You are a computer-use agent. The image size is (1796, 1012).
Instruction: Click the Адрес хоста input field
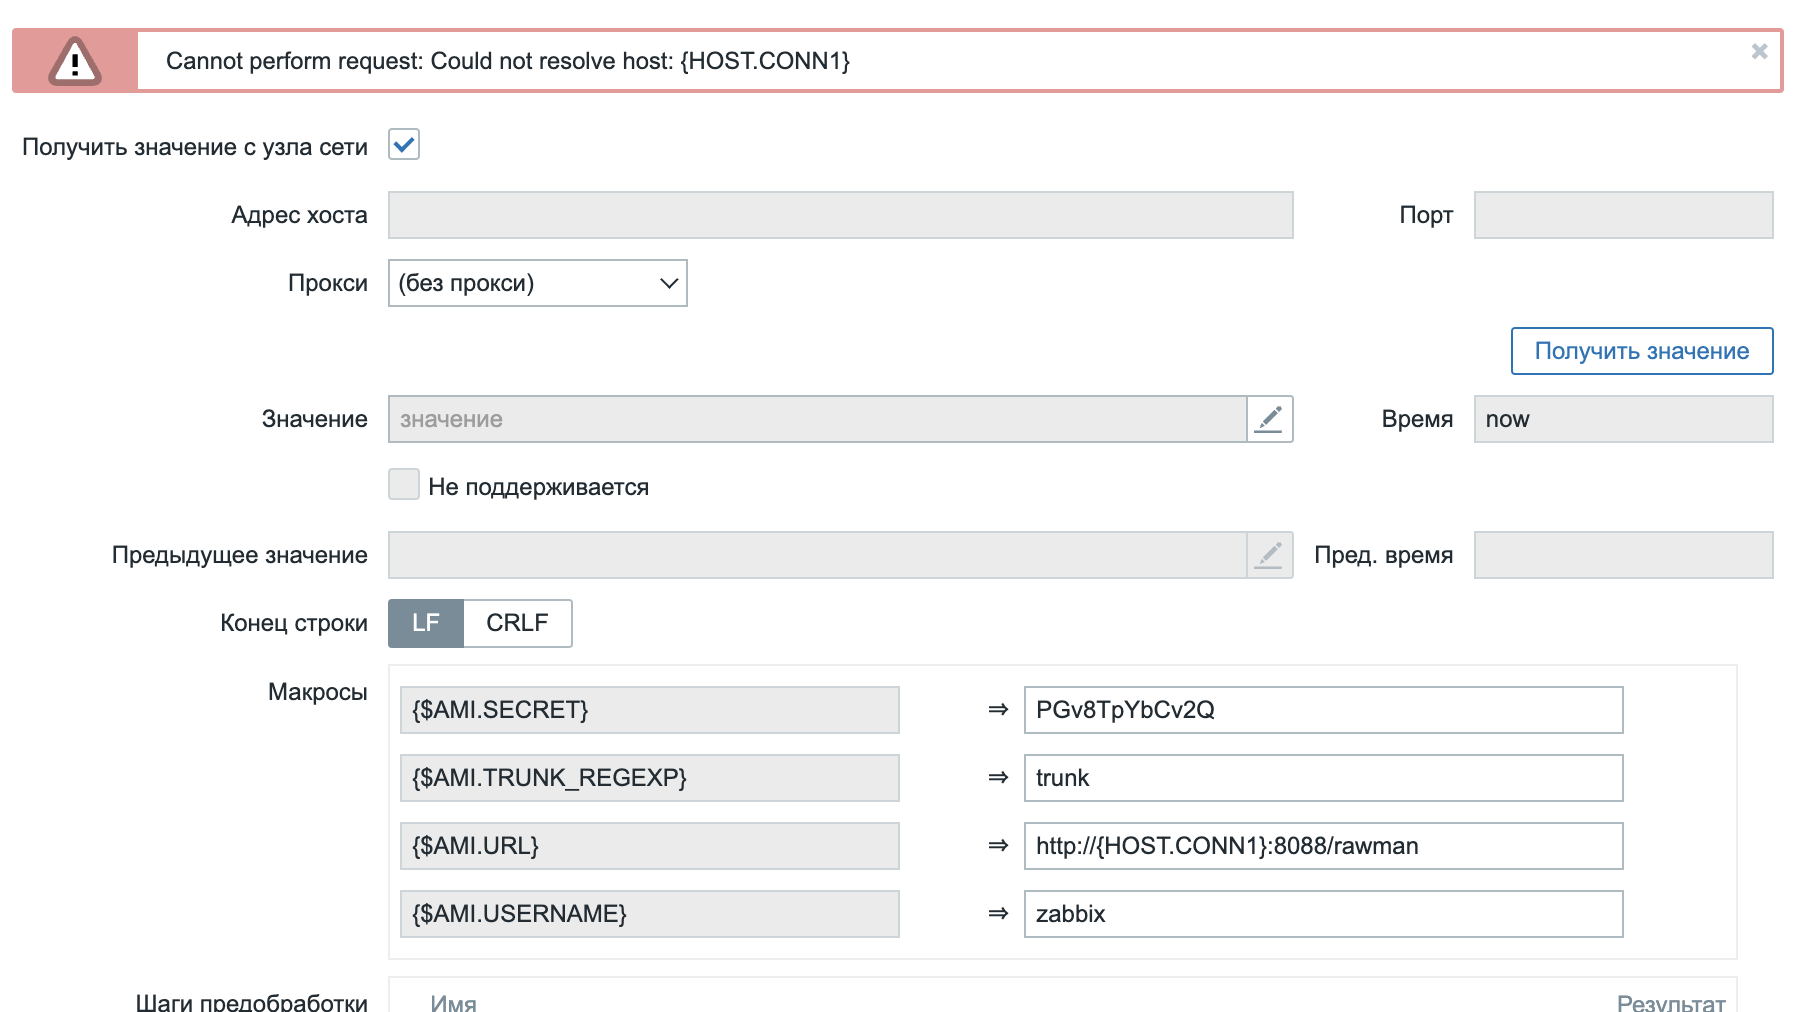pyautogui.click(x=840, y=215)
